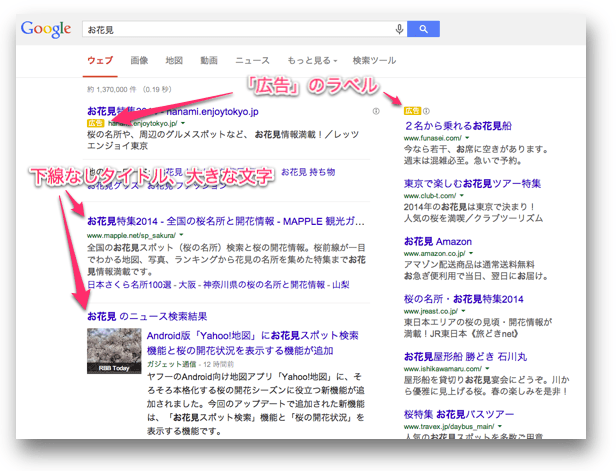Click the info icon next to right-column 広告 label

[426, 111]
